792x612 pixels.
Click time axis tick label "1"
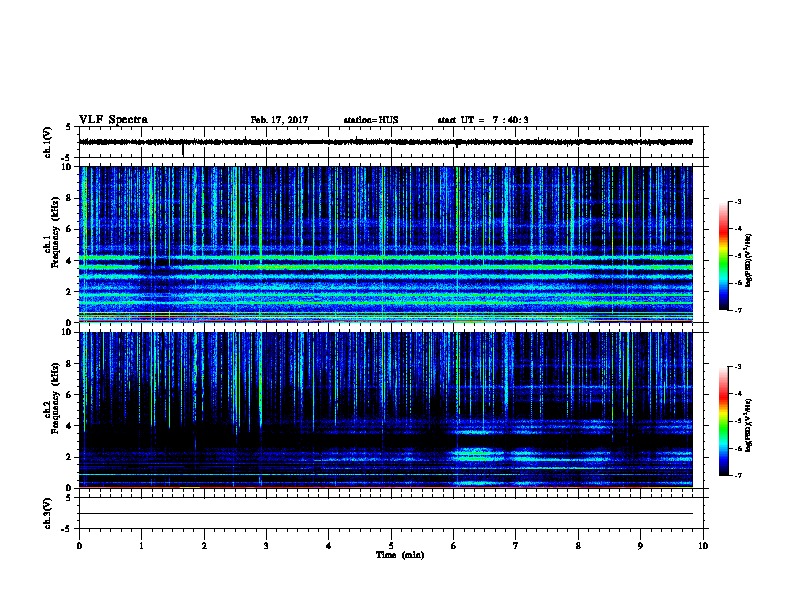click(141, 546)
